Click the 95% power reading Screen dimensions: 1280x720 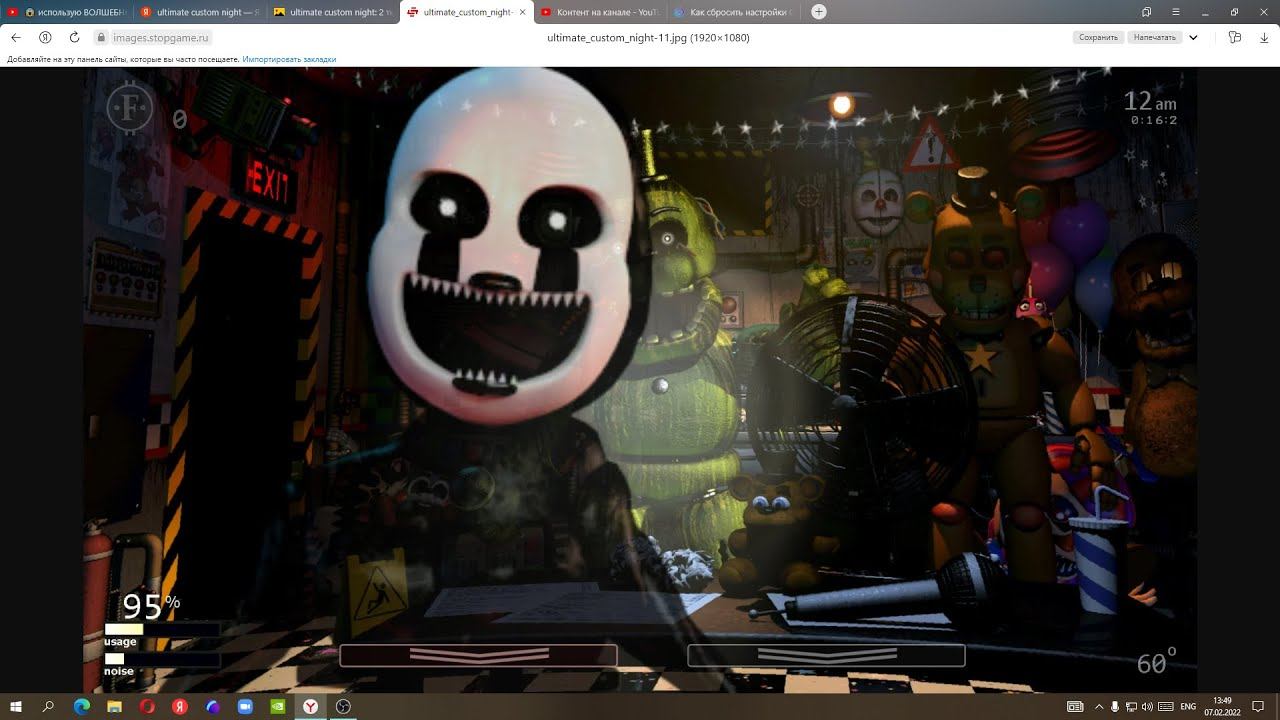(x=151, y=606)
